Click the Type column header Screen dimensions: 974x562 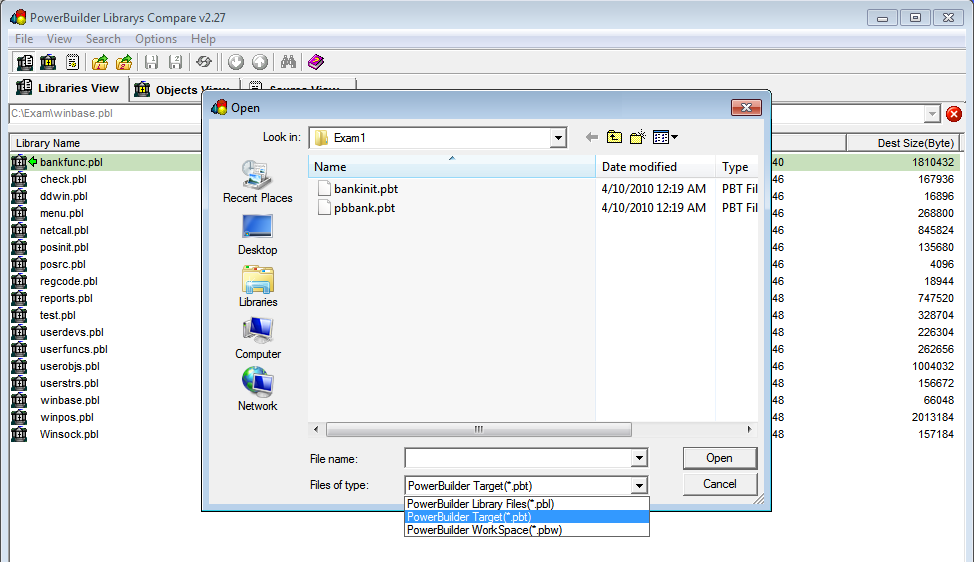click(737, 167)
